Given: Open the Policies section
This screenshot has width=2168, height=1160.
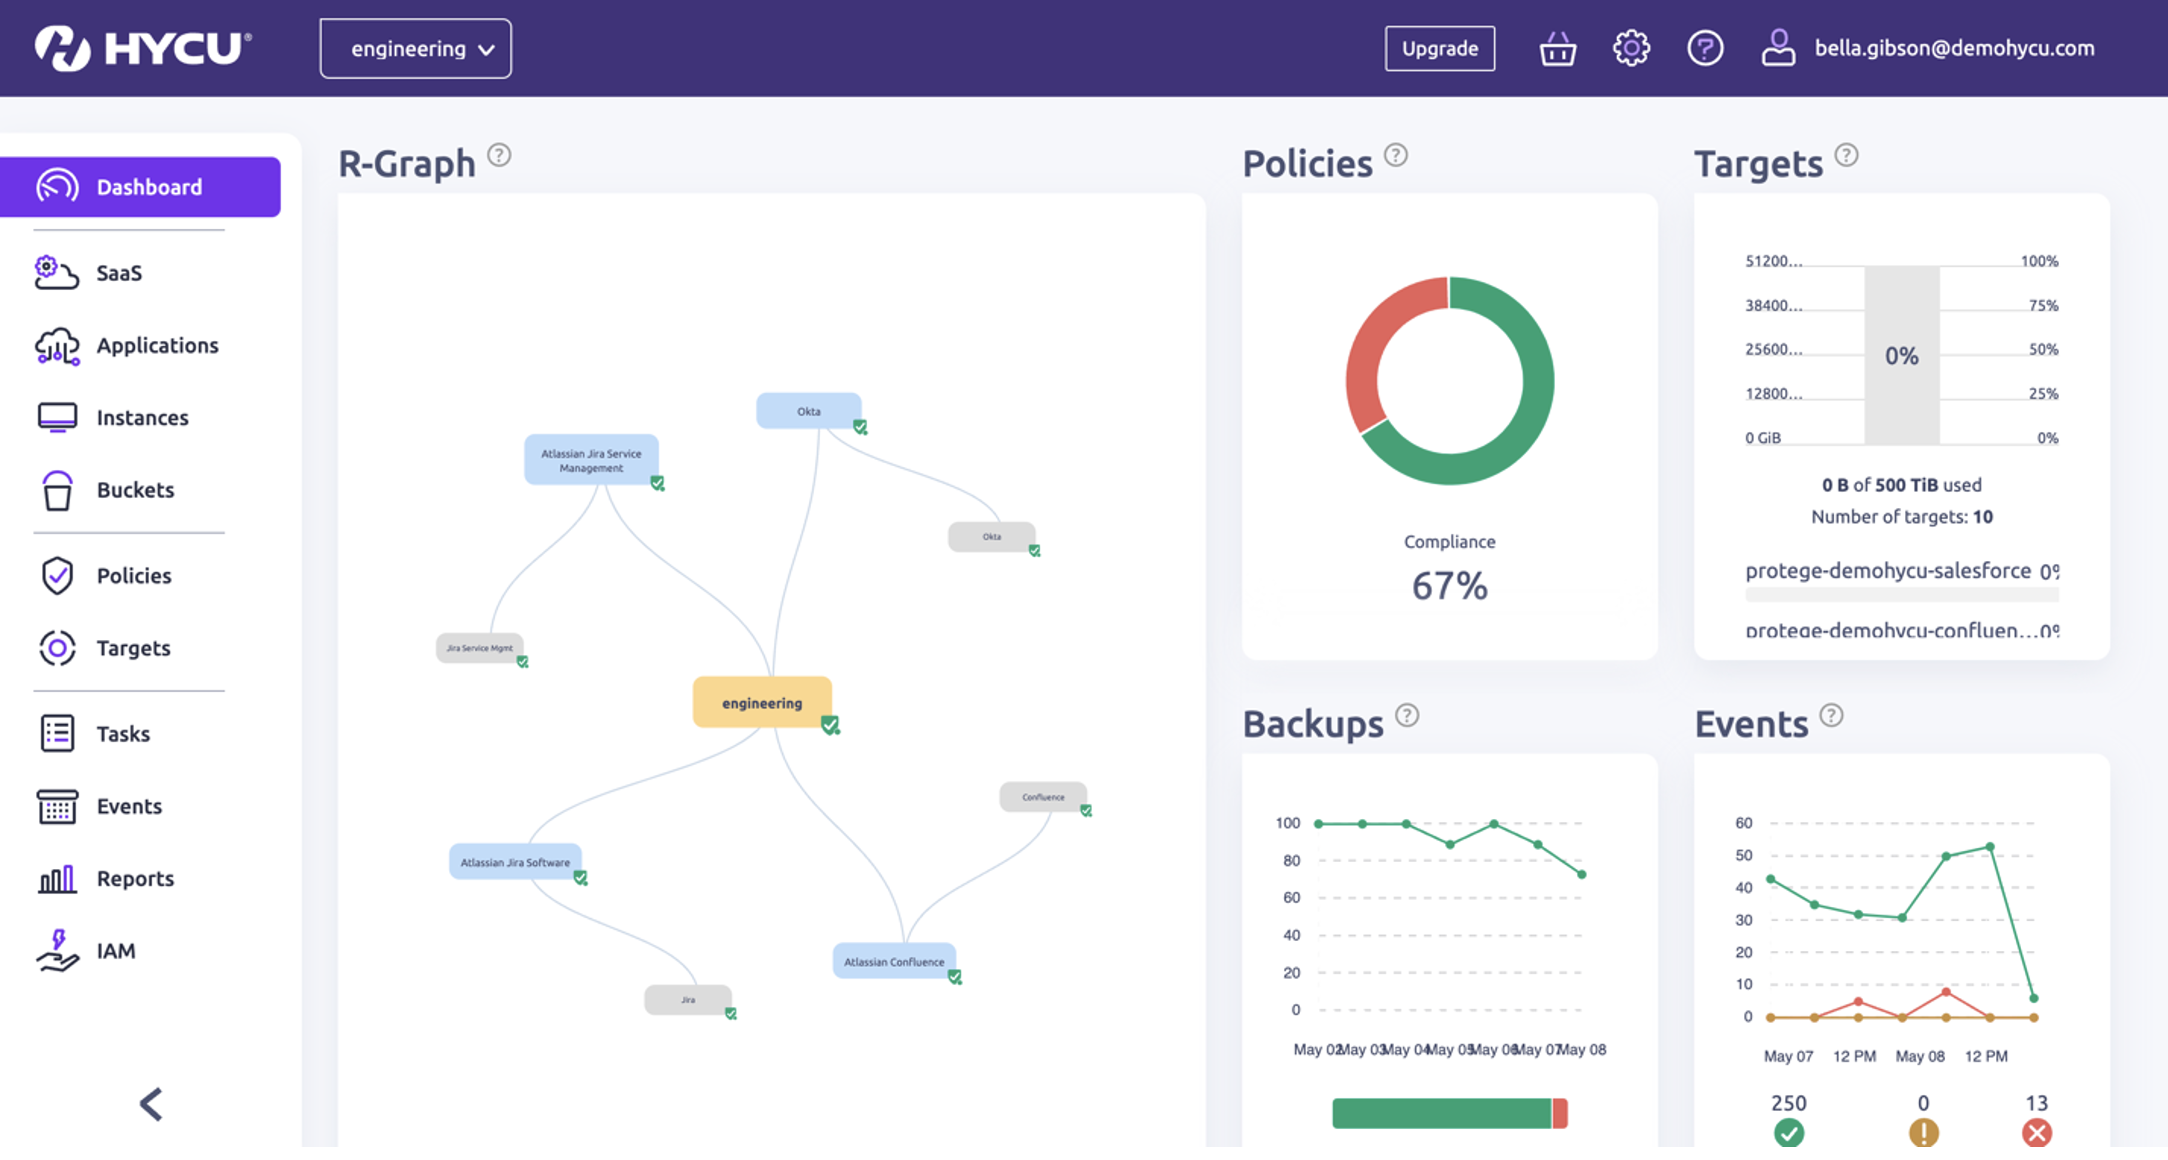Looking at the screenshot, I should (x=132, y=575).
